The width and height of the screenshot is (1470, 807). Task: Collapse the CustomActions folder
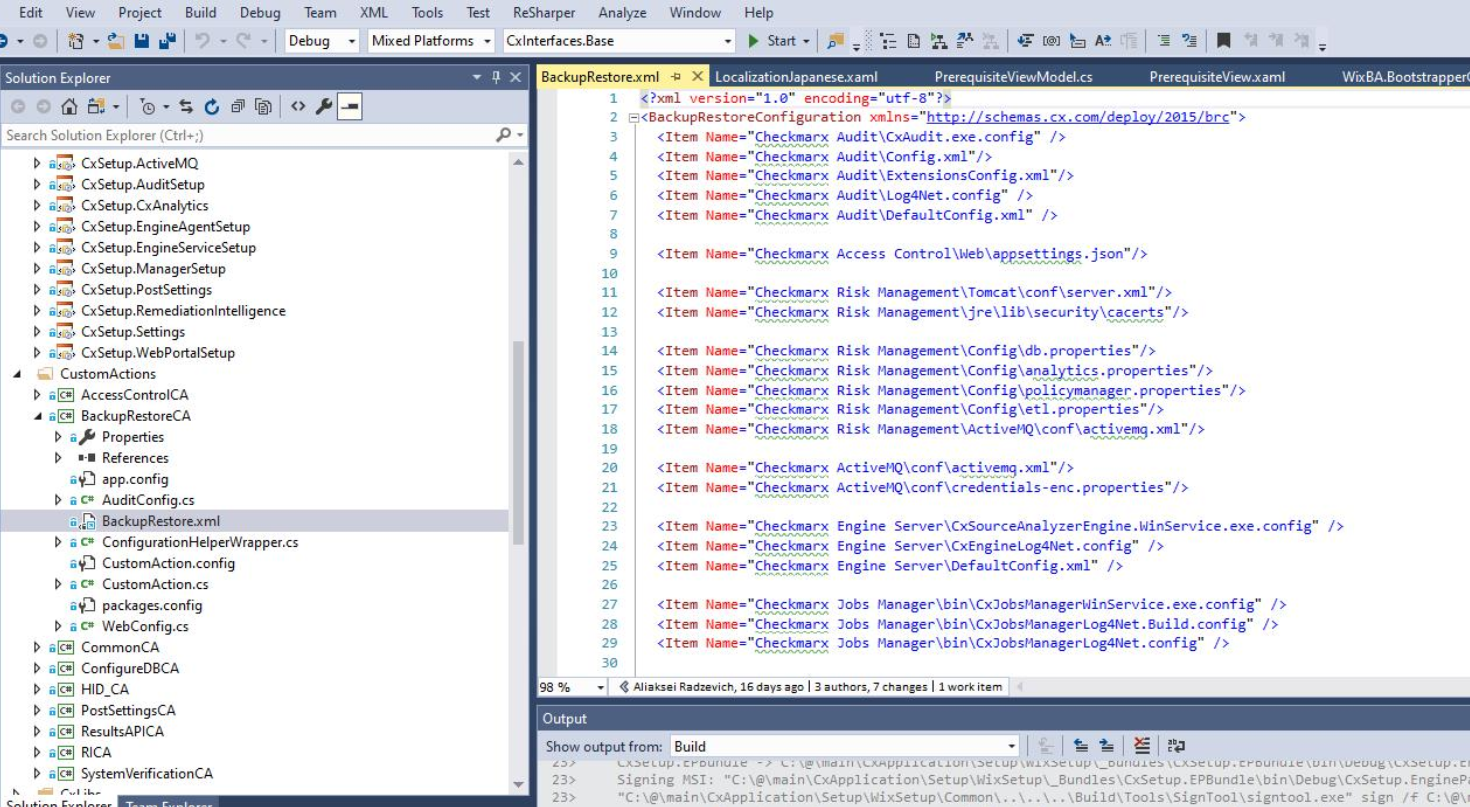18,374
